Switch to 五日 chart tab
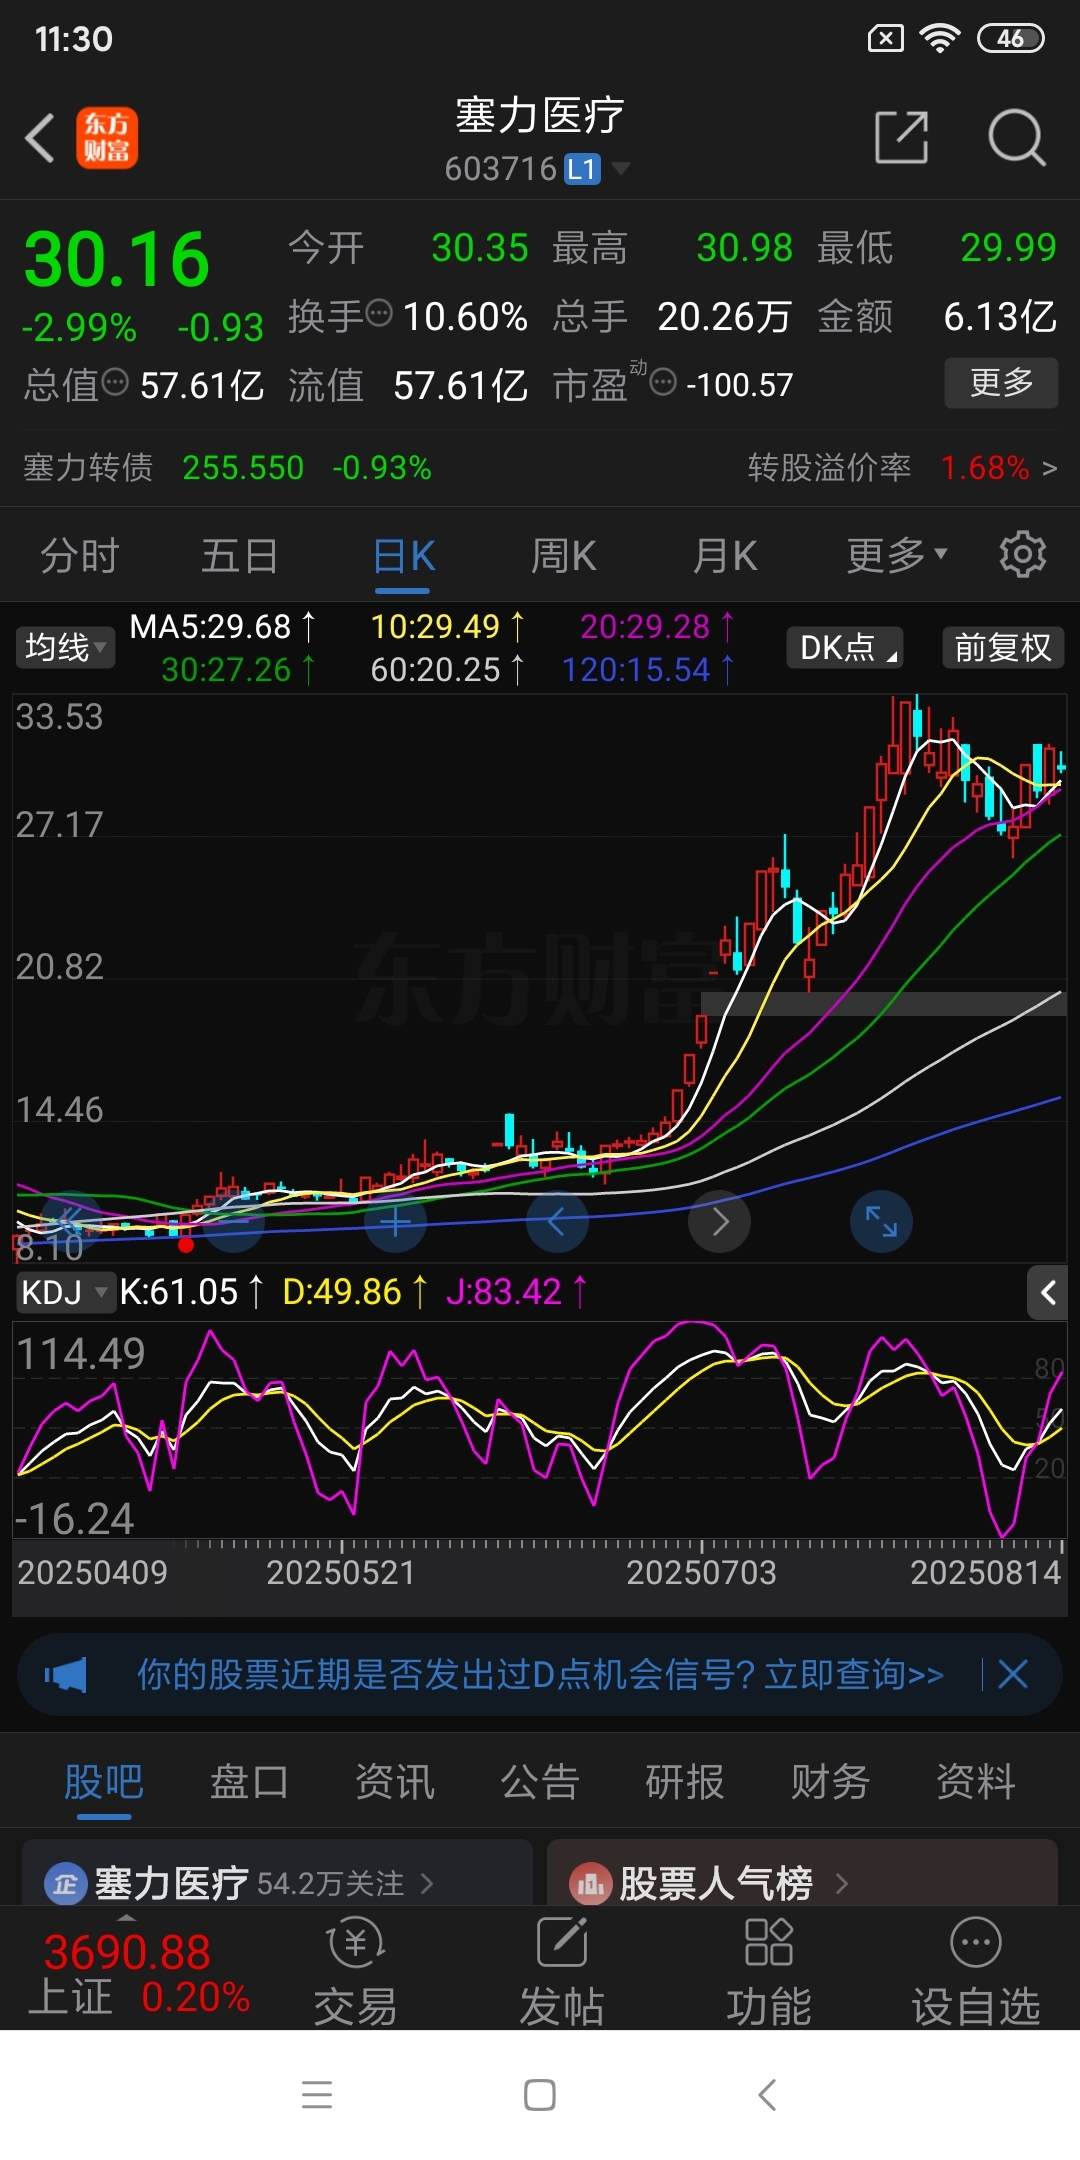Image resolution: width=1080 pixels, height=2160 pixels. point(239,556)
